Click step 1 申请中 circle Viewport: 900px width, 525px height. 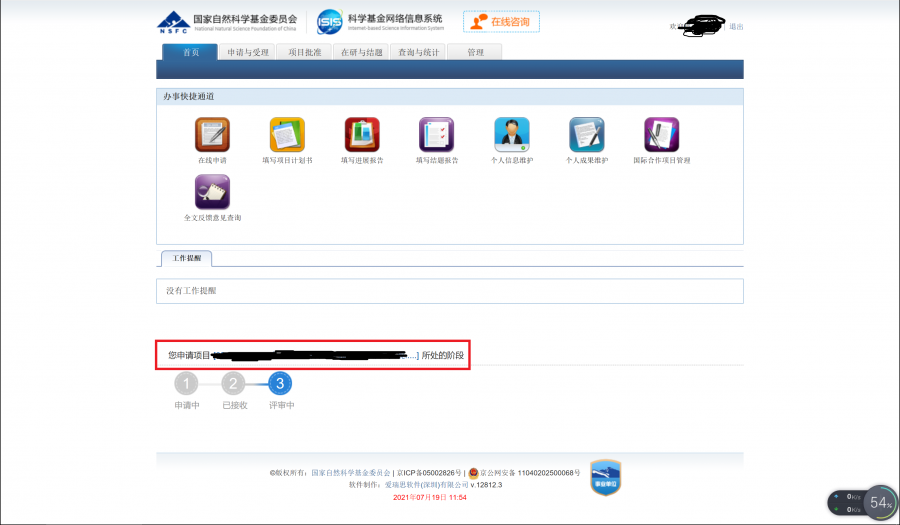[x=186, y=383]
